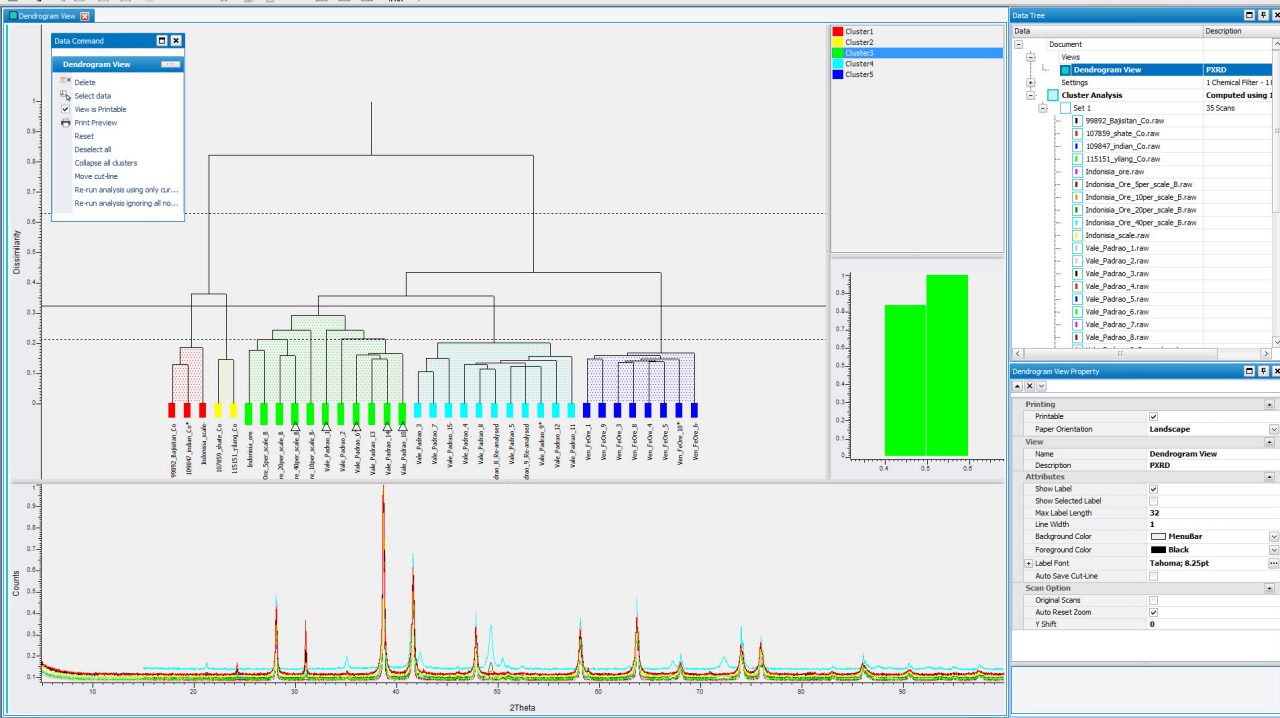Viewport: 1280px width, 718px height.
Task: Click the X icon in property toolbar
Action: [1030, 385]
